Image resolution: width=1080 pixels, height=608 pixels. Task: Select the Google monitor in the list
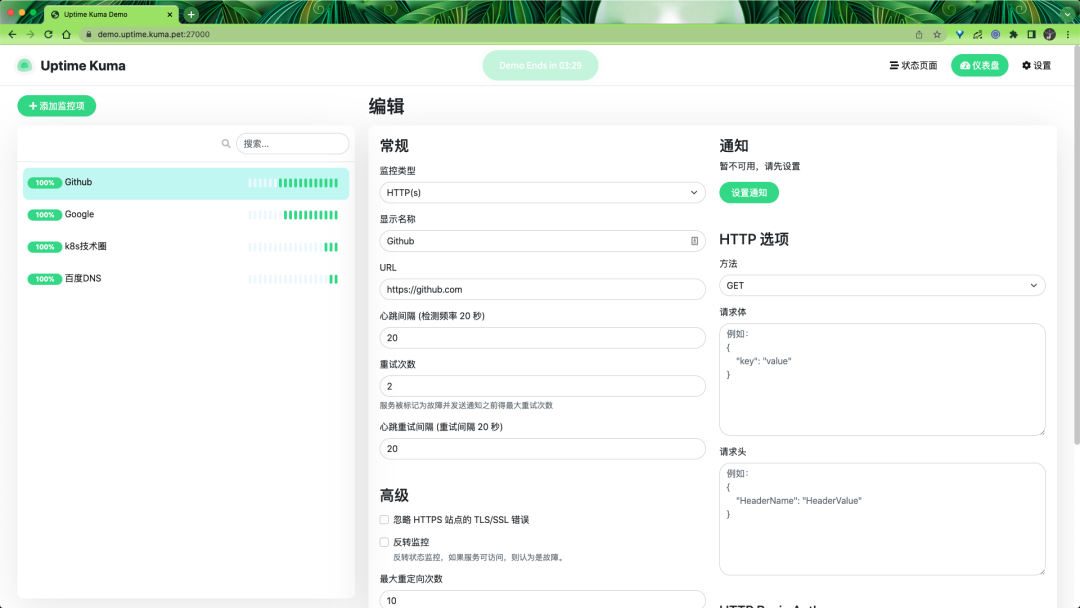pos(186,215)
